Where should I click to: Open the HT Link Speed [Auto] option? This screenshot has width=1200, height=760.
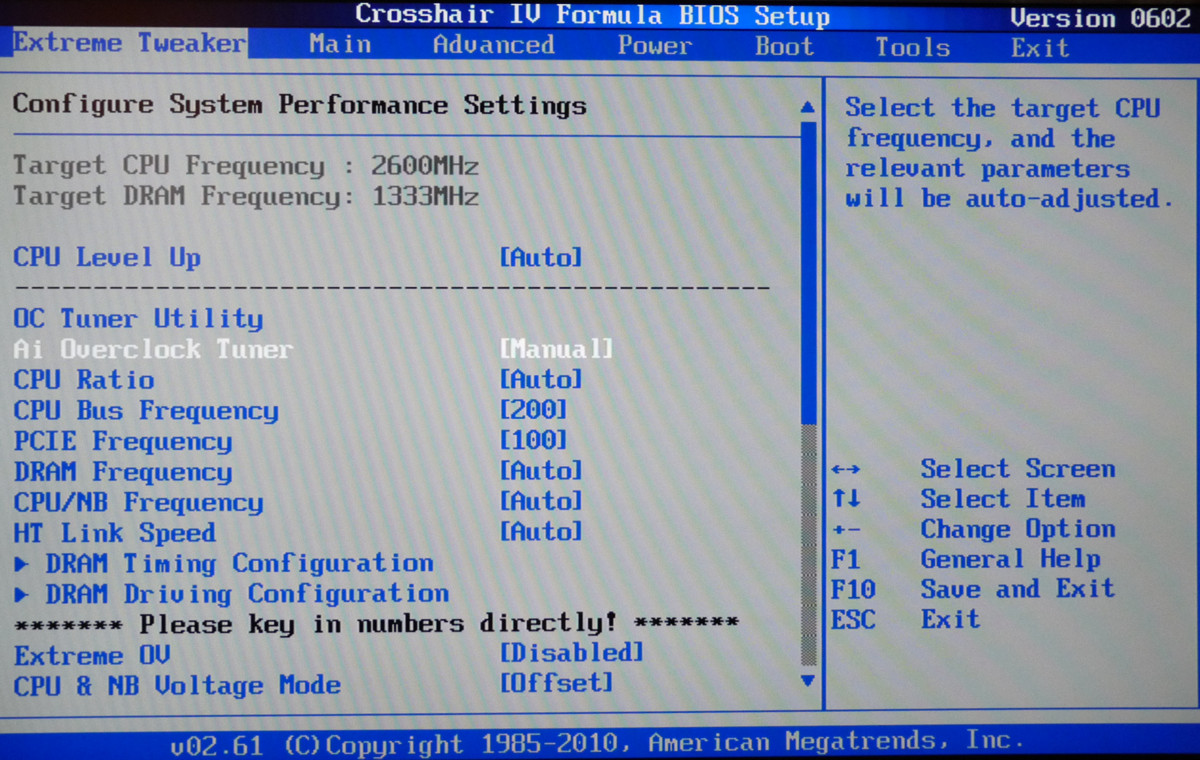point(541,532)
